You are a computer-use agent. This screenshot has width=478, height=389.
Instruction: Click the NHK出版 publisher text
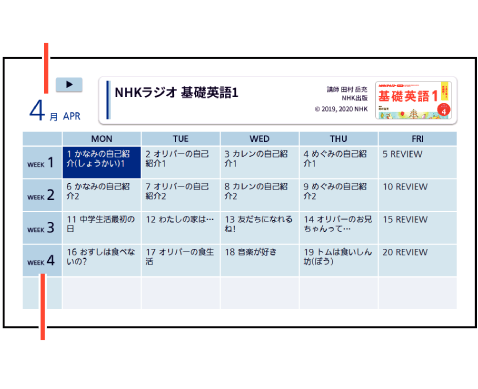tap(354, 98)
